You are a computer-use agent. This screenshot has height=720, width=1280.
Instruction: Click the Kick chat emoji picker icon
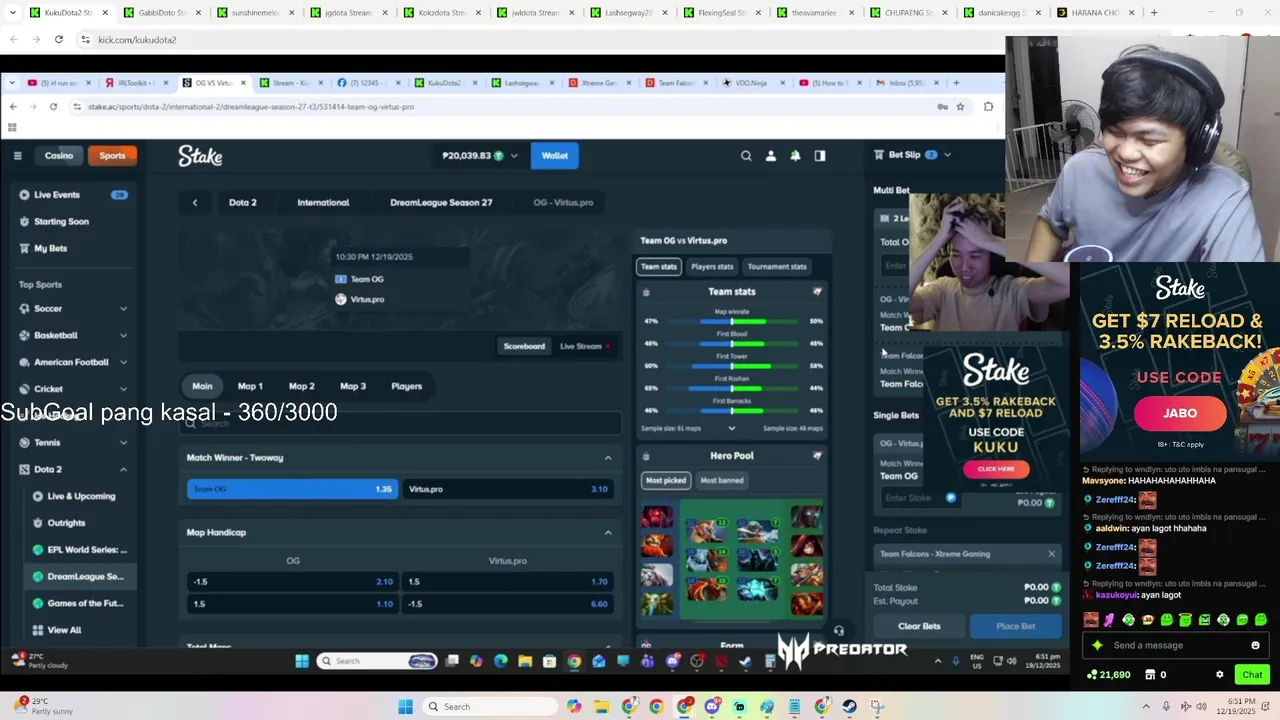point(1255,646)
